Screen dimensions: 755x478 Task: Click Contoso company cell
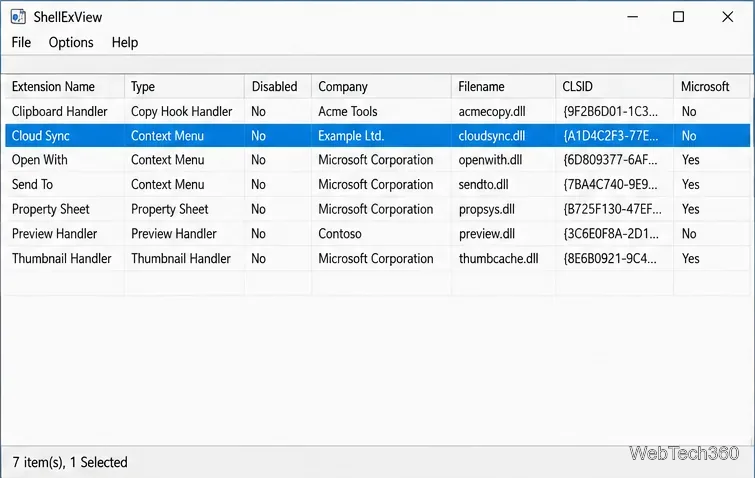[x=340, y=234]
